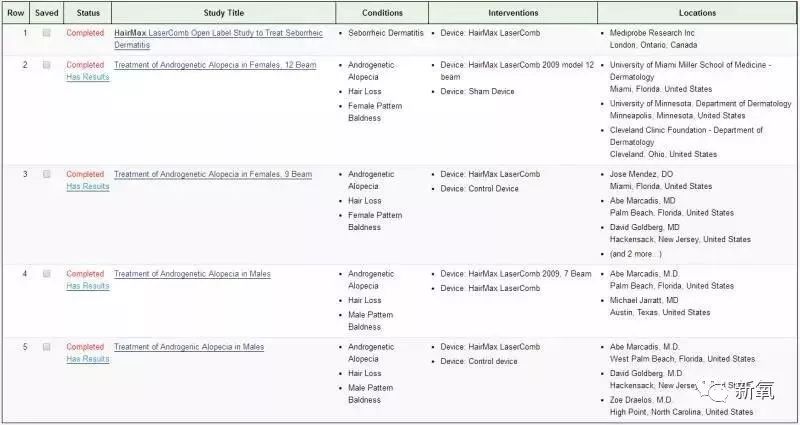Select Device: HairMax LaserComb 2009 model 12 beam
800x425 pixels.
(x=517, y=71)
